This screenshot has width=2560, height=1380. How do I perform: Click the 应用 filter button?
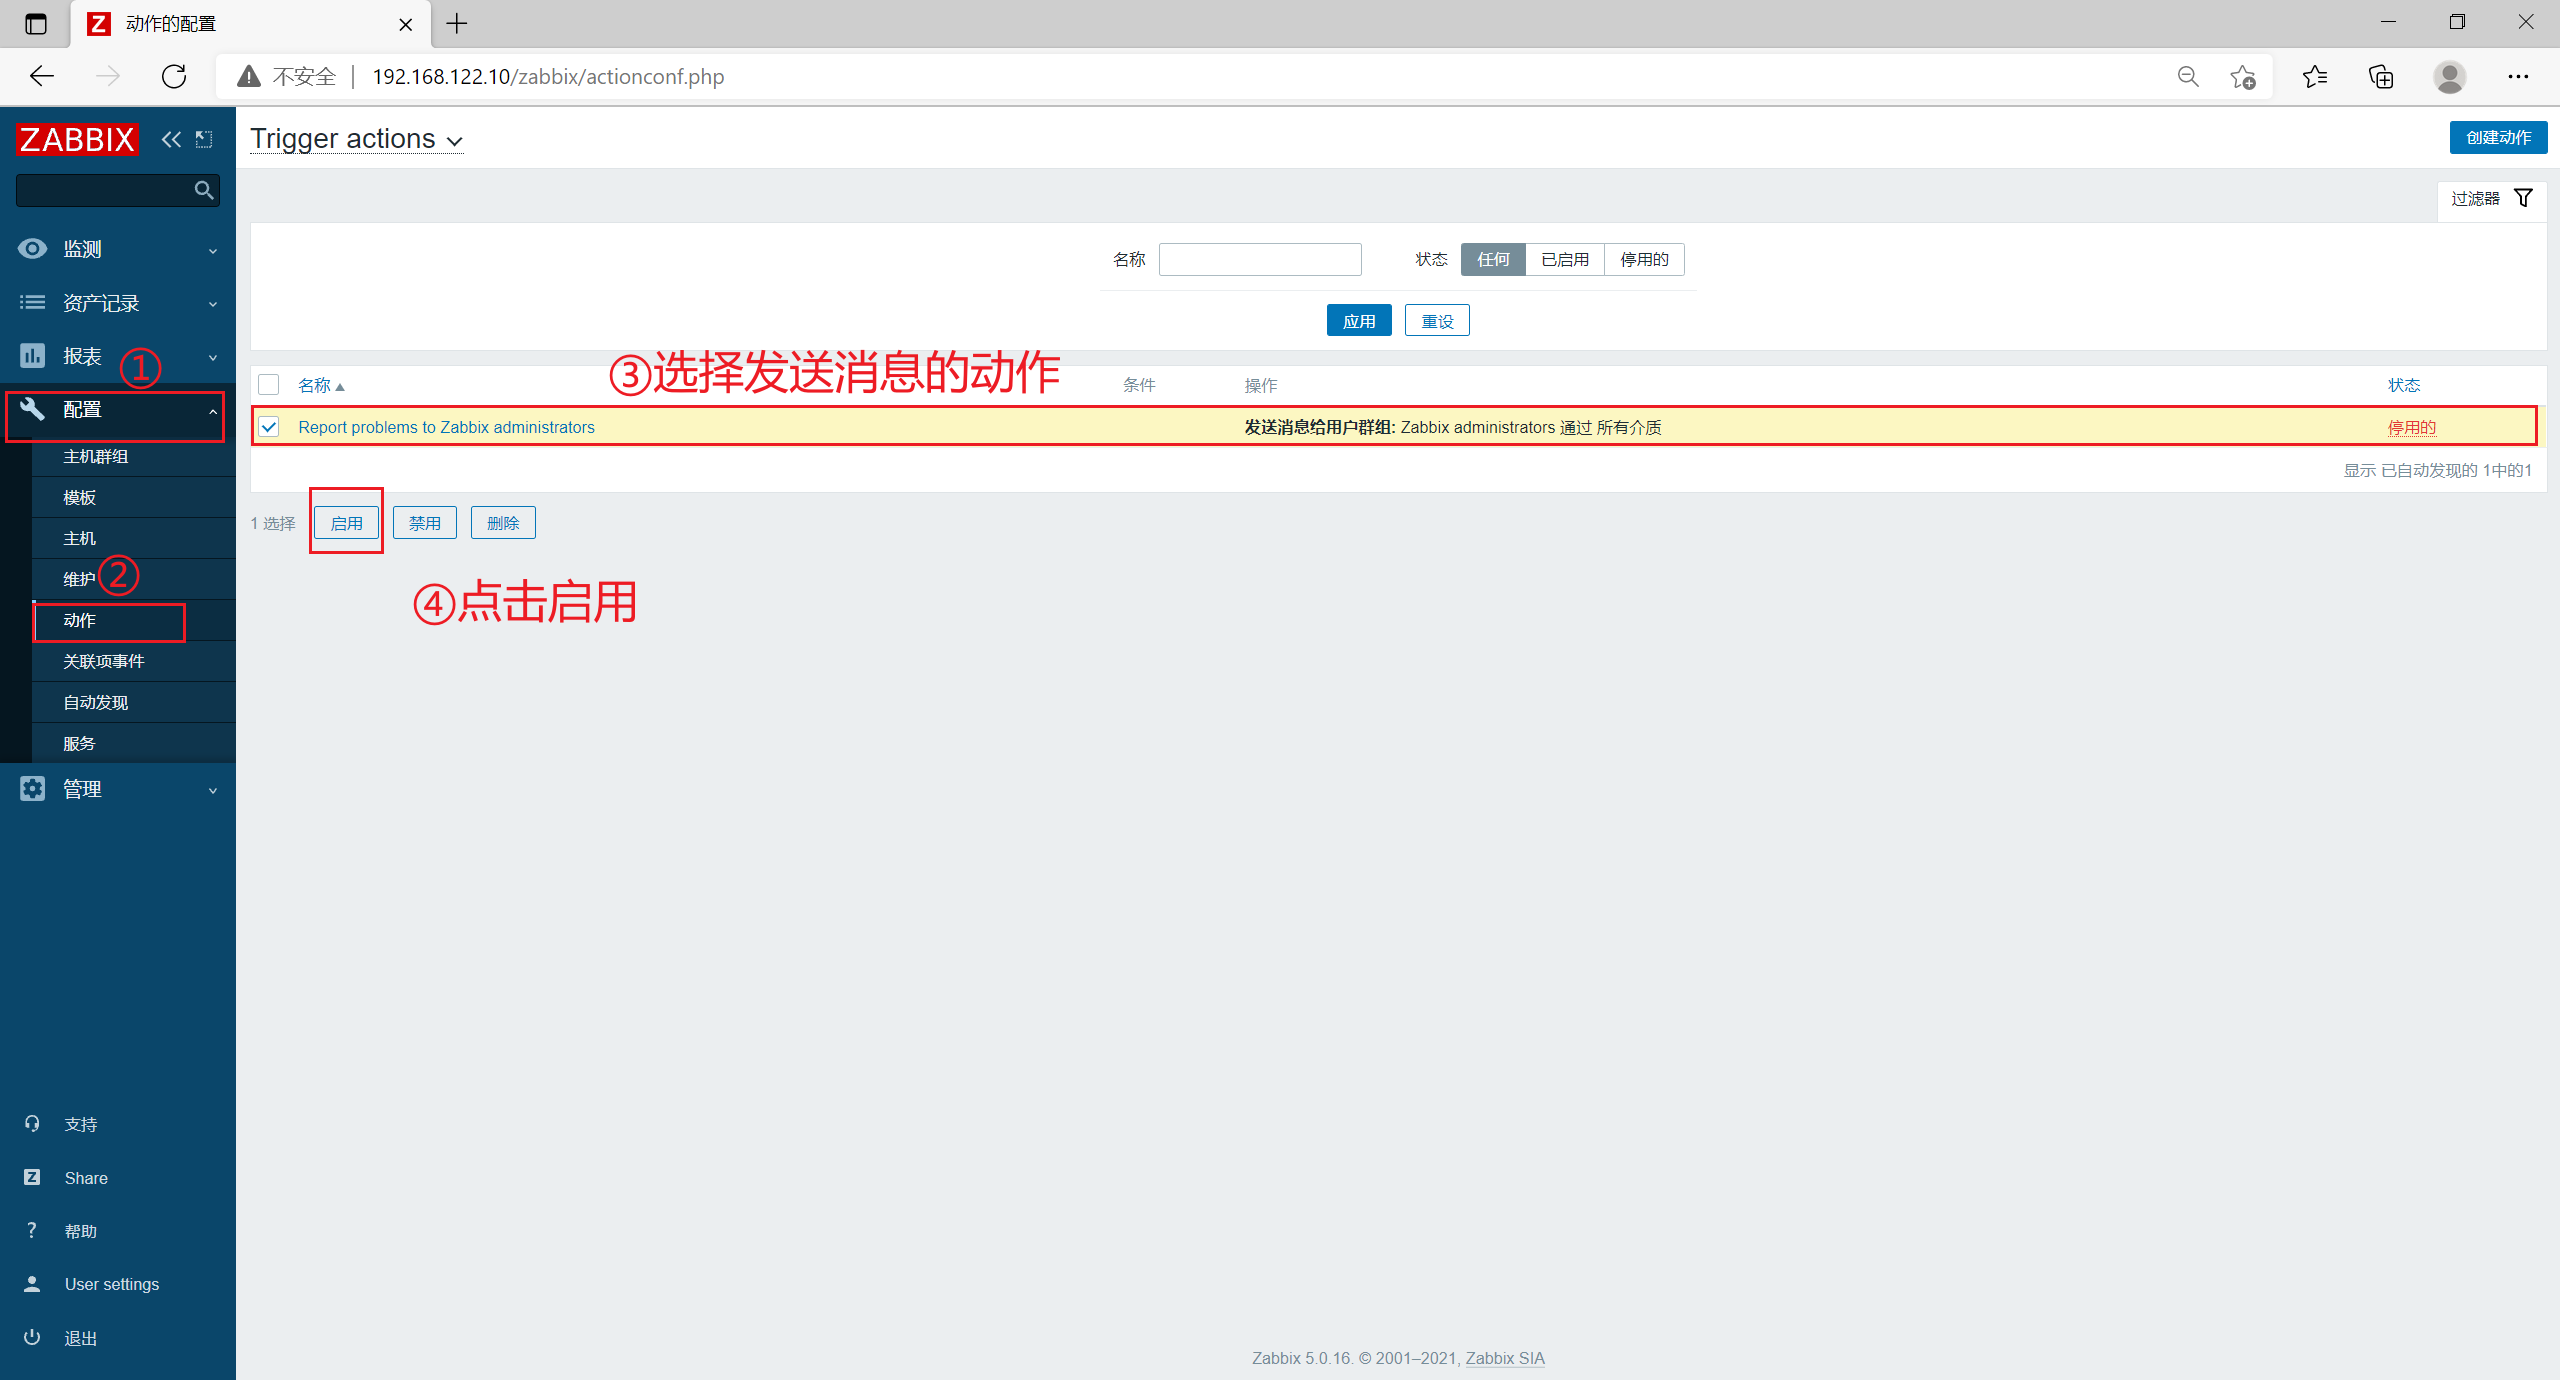(1359, 321)
